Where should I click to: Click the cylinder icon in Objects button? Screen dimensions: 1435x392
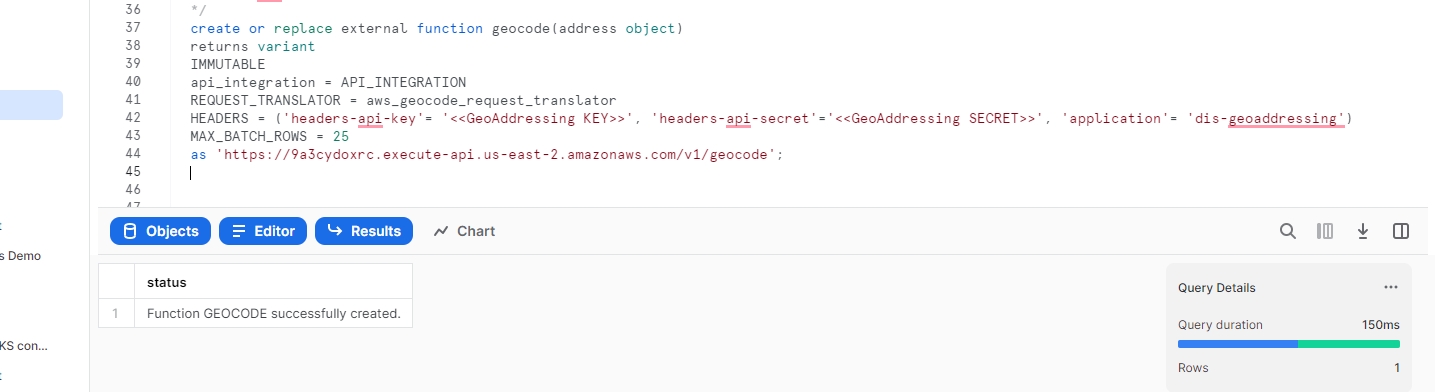(129, 231)
